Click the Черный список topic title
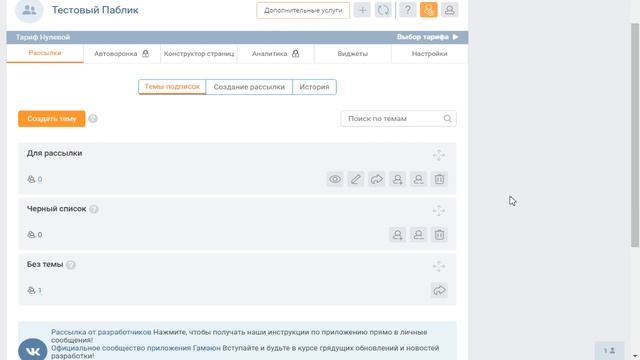Viewport: 640px width, 360px height. pos(56,209)
